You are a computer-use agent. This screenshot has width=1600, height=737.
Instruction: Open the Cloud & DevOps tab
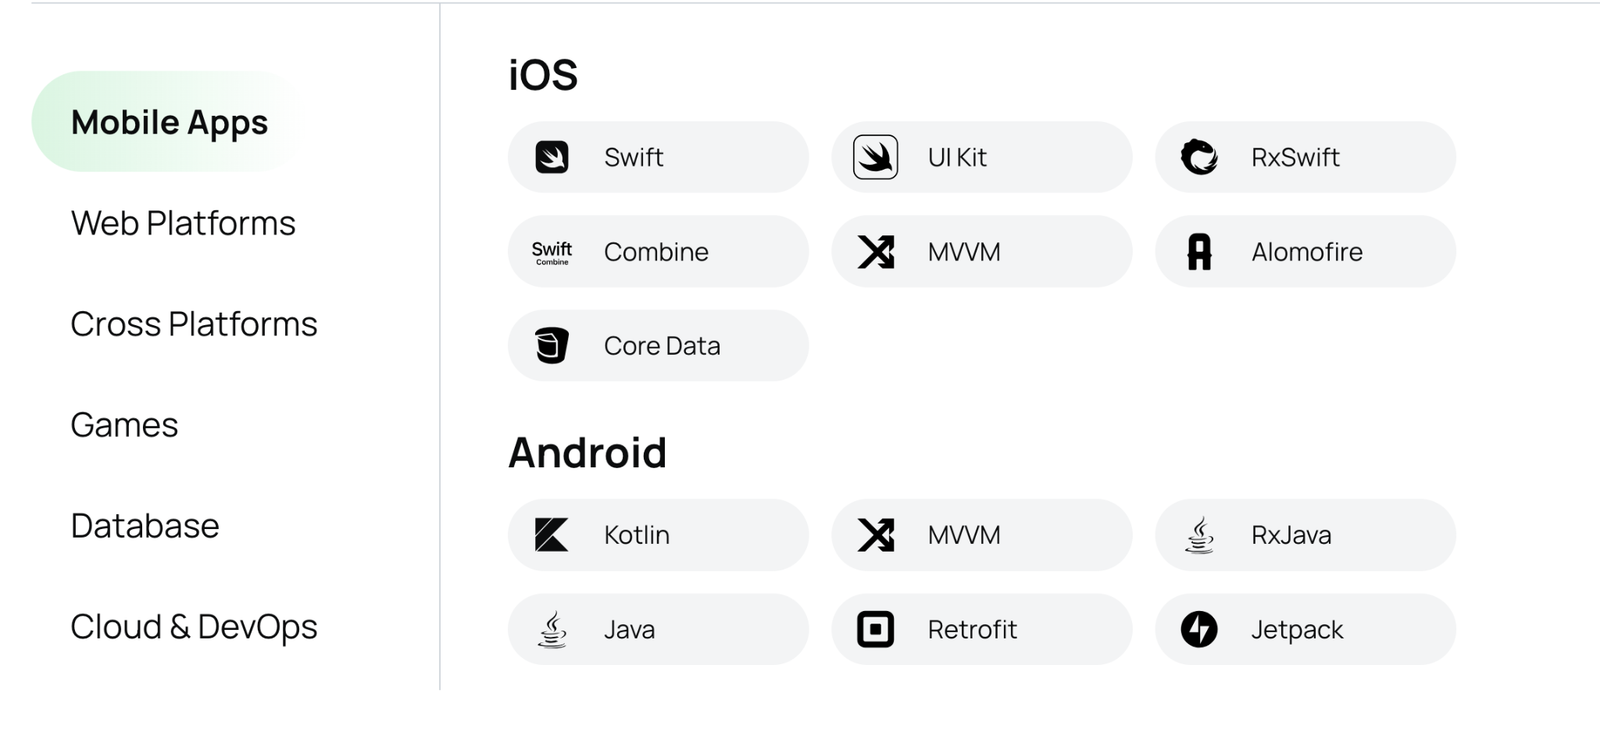194,627
